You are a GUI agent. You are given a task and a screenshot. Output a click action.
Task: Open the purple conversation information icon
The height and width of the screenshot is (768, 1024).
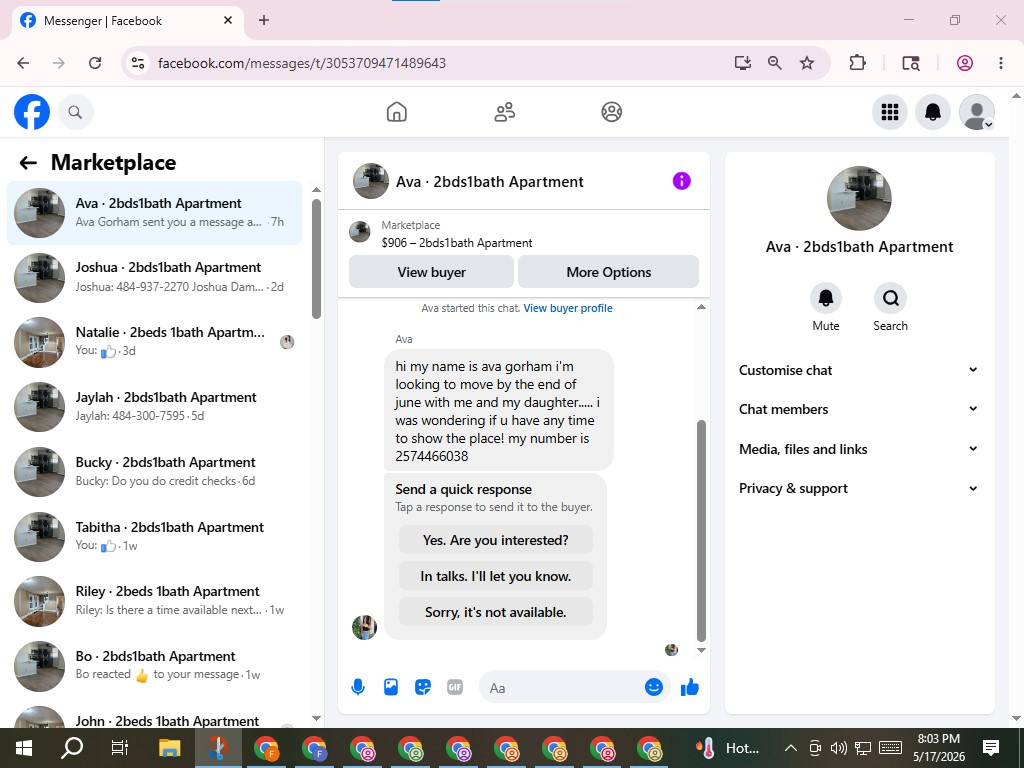[x=681, y=181]
